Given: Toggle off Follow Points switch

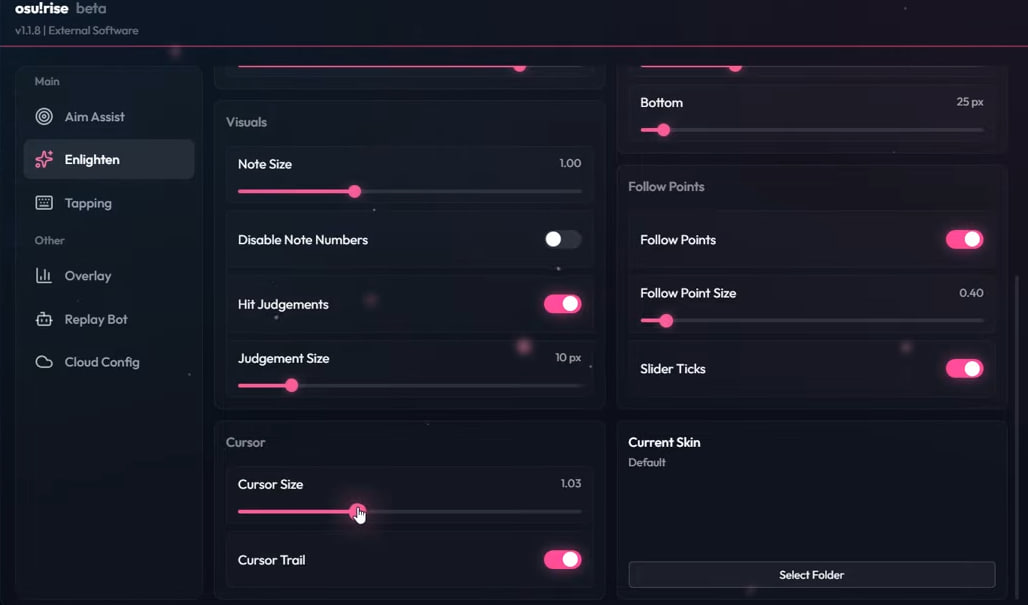Looking at the screenshot, I should [x=964, y=240].
